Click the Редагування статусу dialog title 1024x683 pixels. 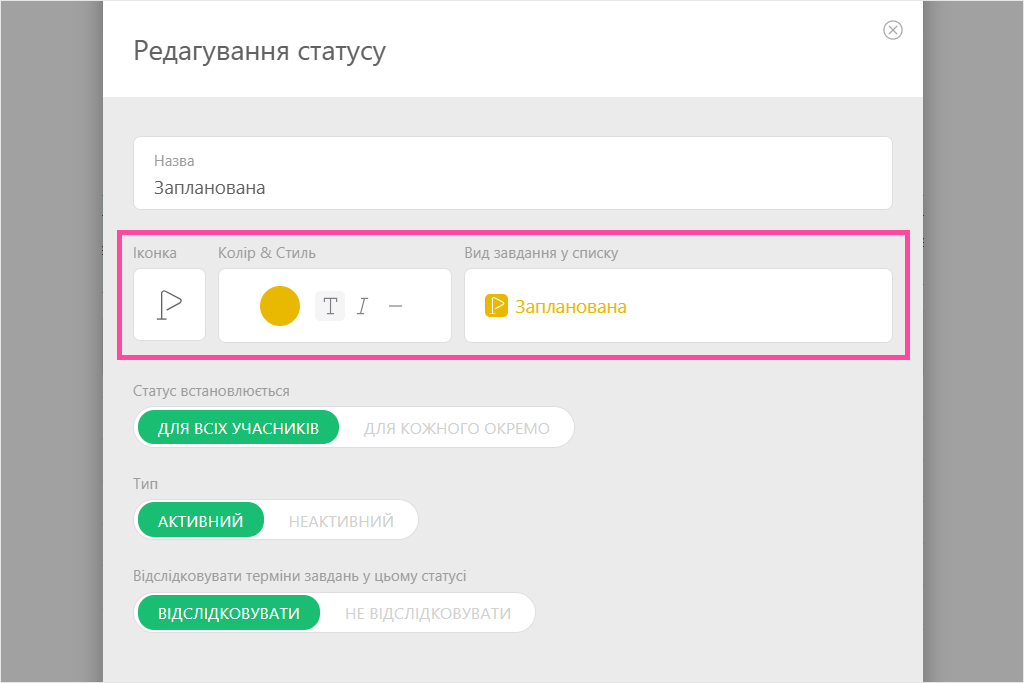[x=259, y=51]
